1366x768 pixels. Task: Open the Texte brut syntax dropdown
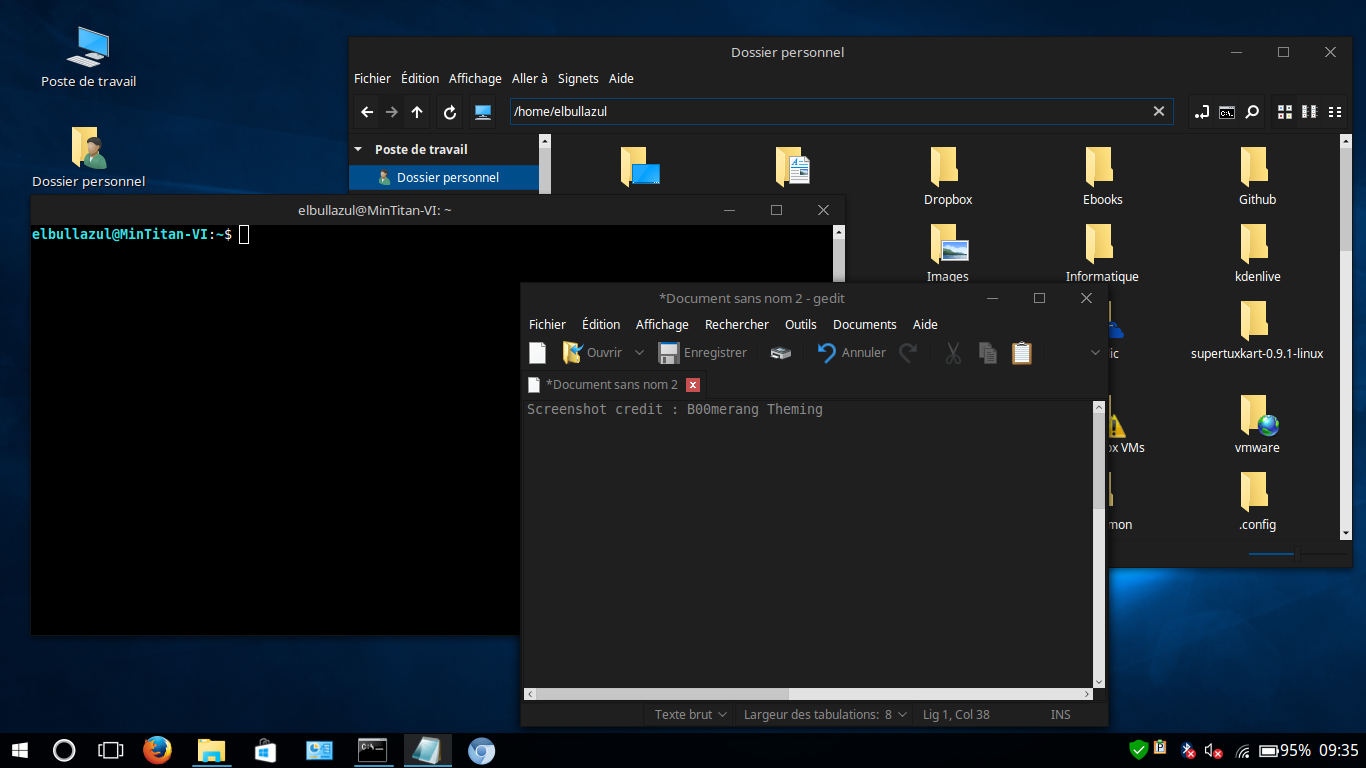pos(689,714)
